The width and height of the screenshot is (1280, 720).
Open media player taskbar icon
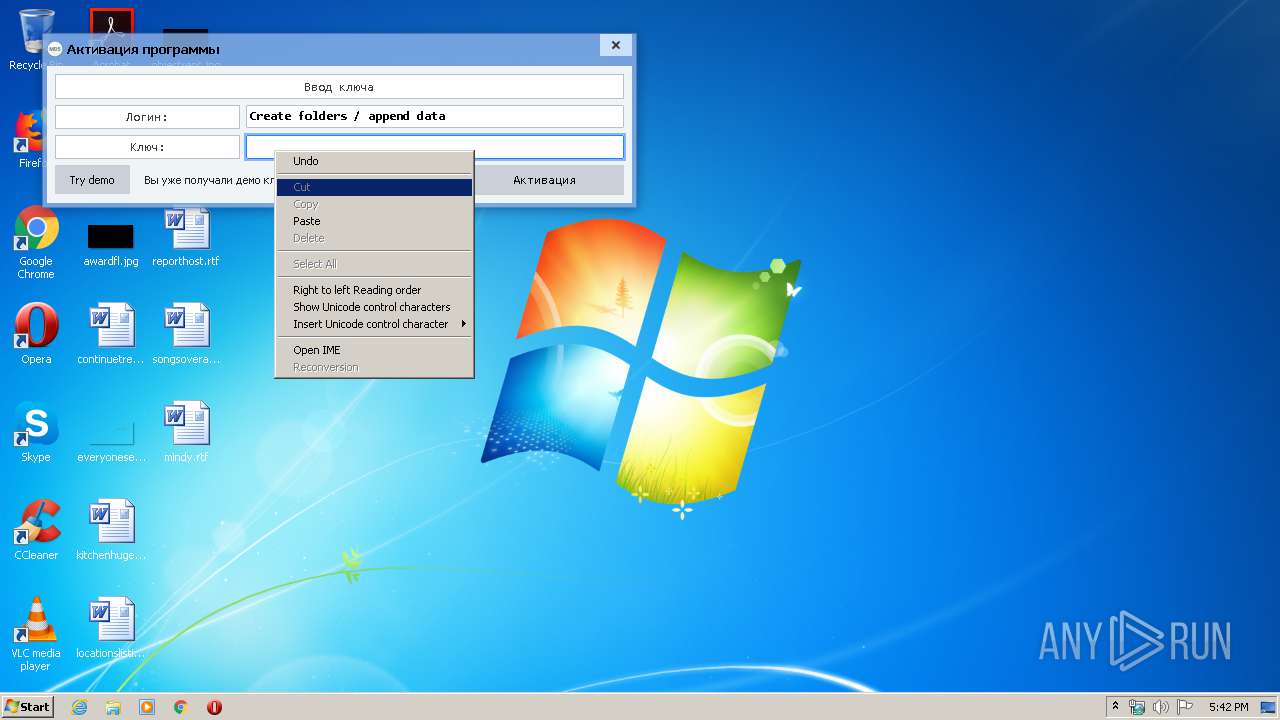pos(147,707)
